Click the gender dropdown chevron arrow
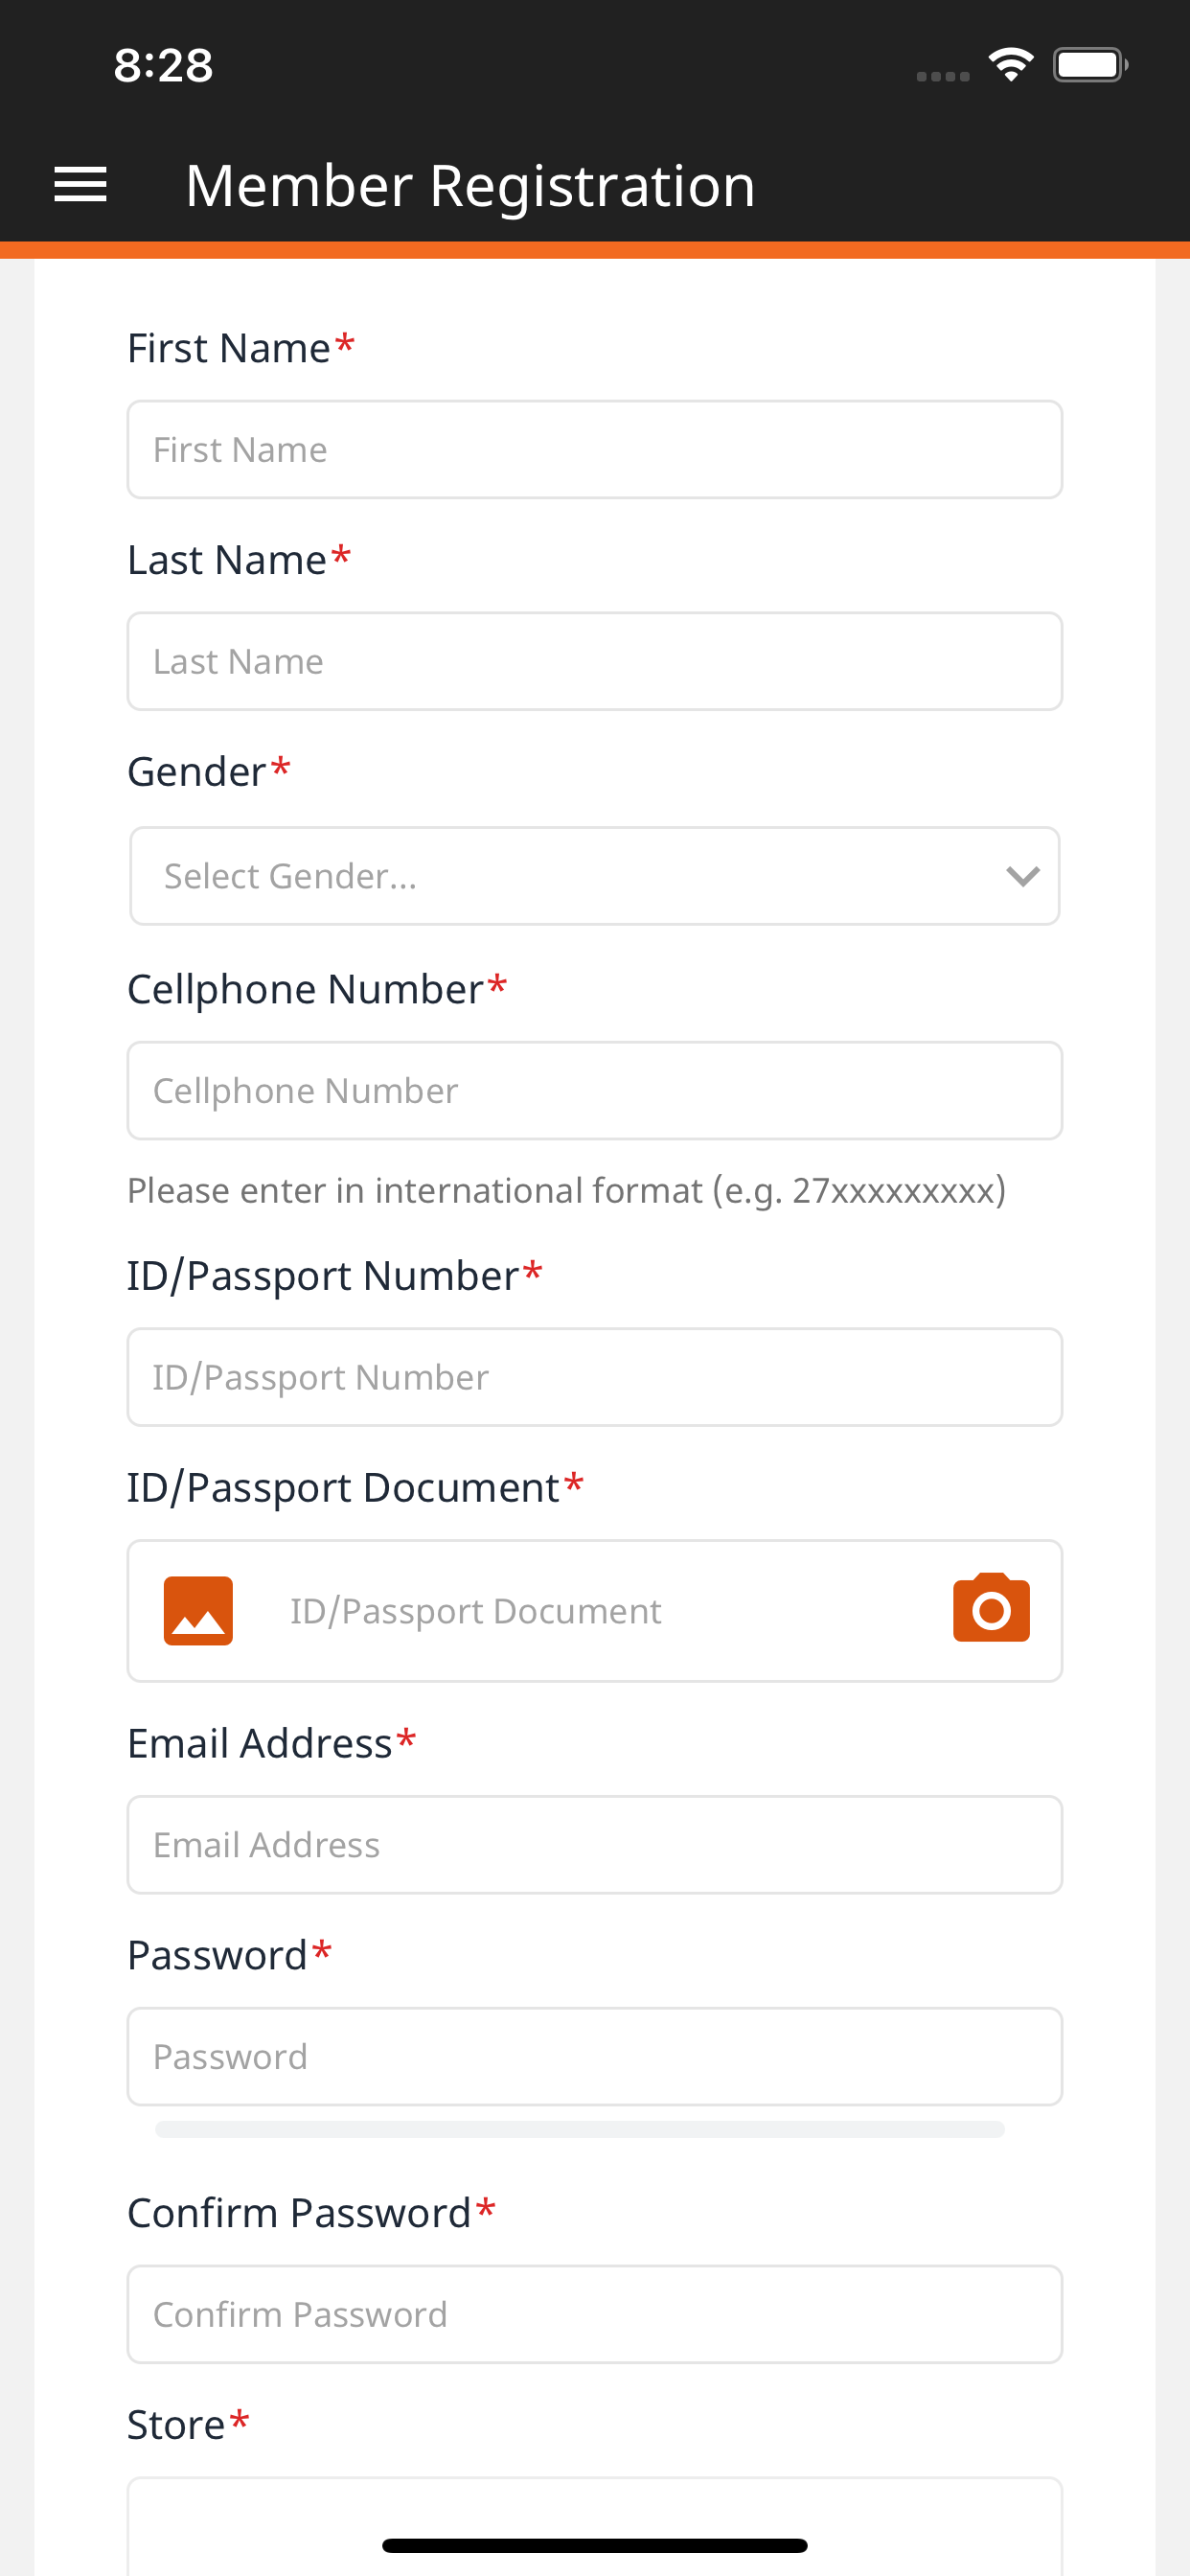 (x=1022, y=876)
